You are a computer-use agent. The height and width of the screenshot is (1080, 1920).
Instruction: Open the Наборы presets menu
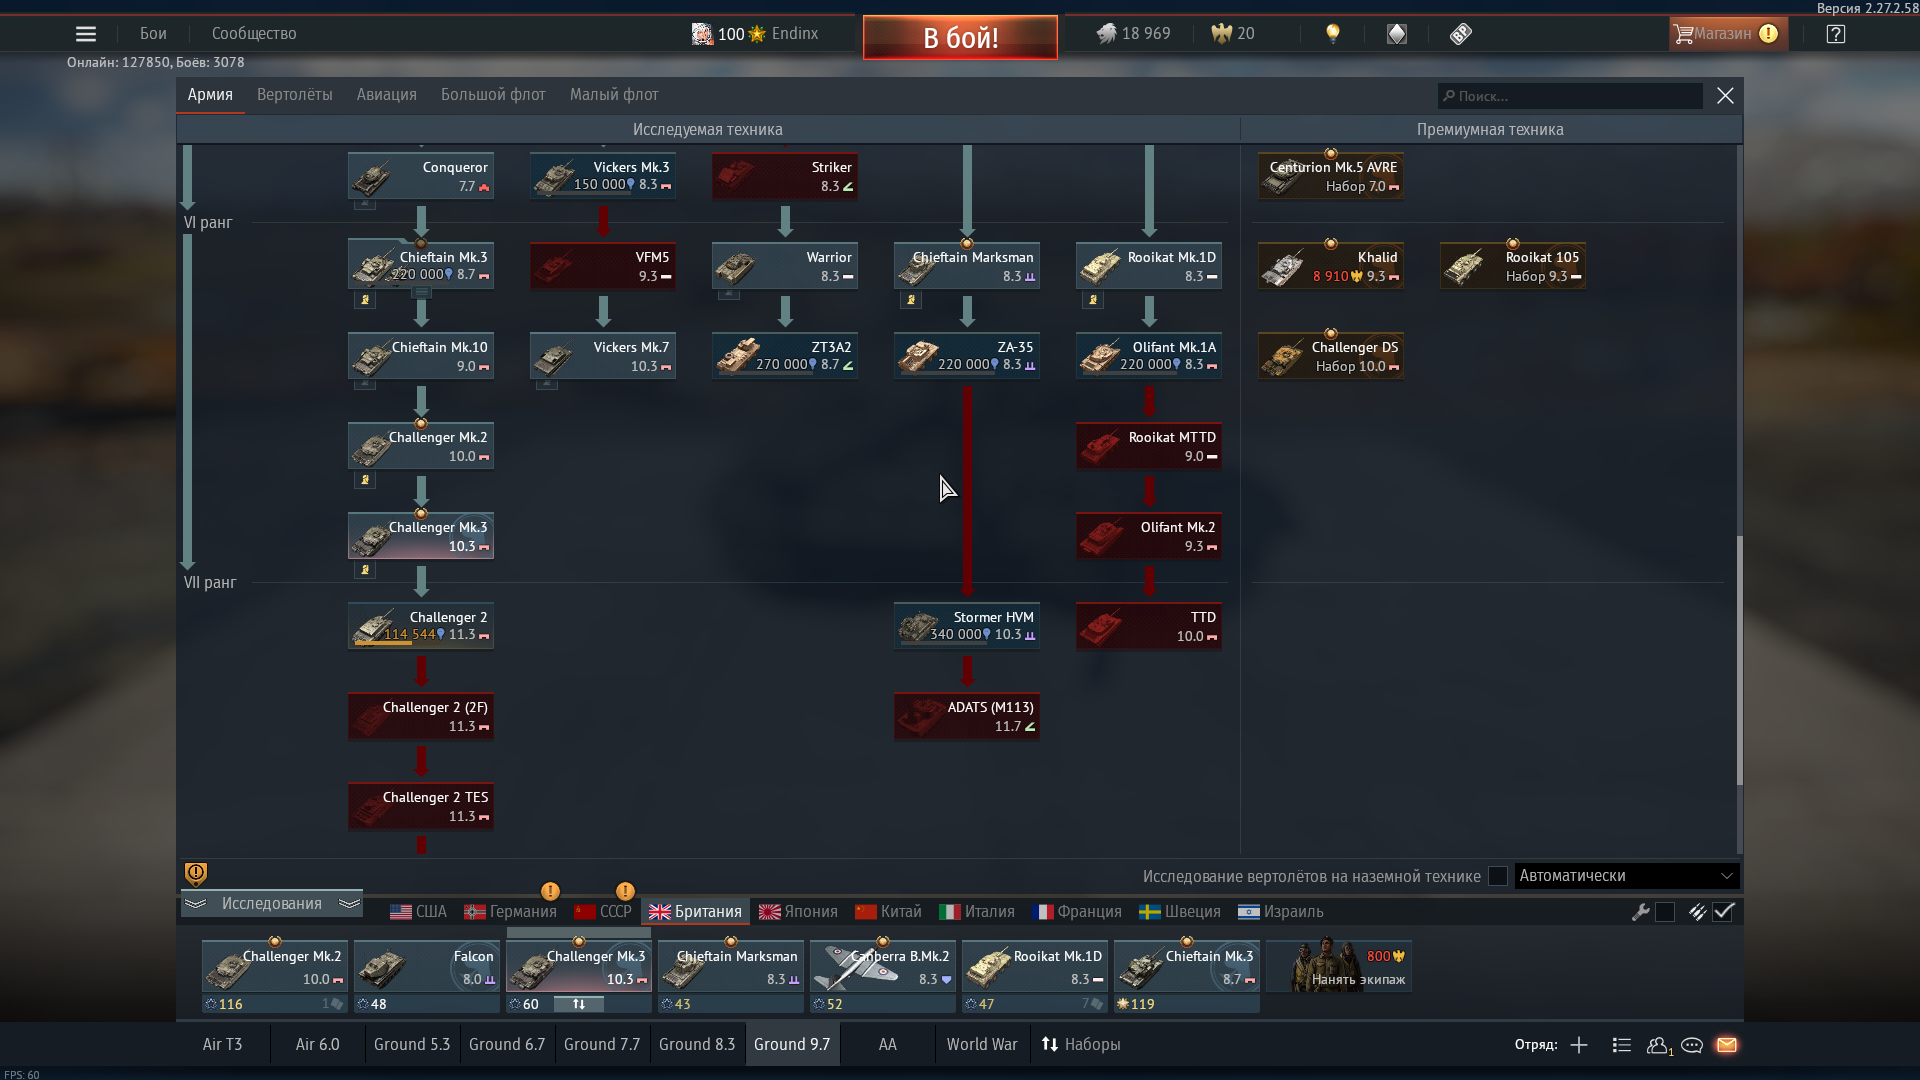(x=1081, y=1044)
